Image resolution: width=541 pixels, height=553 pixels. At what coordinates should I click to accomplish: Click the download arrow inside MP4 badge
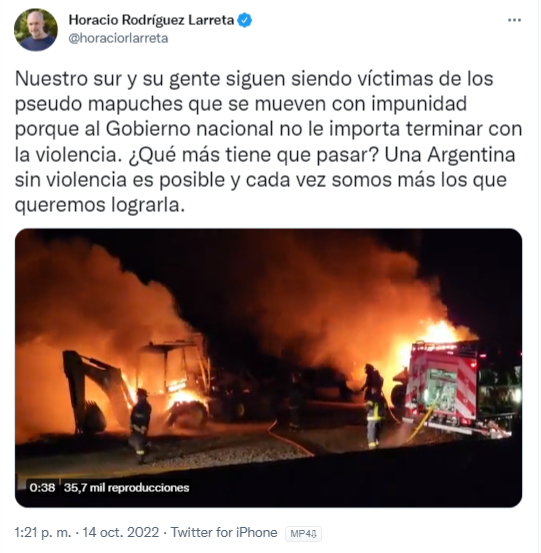pos(314,534)
